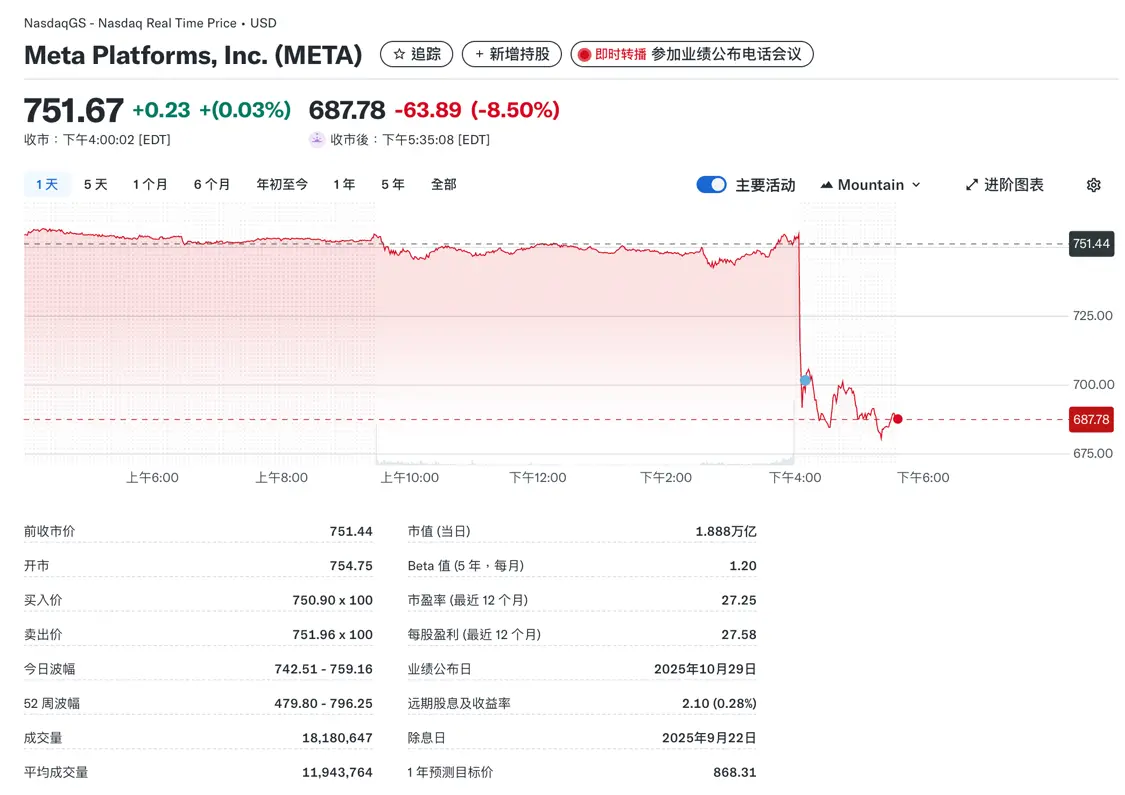
Task: Disable the blue activity toggle
Action: (711, 184)
